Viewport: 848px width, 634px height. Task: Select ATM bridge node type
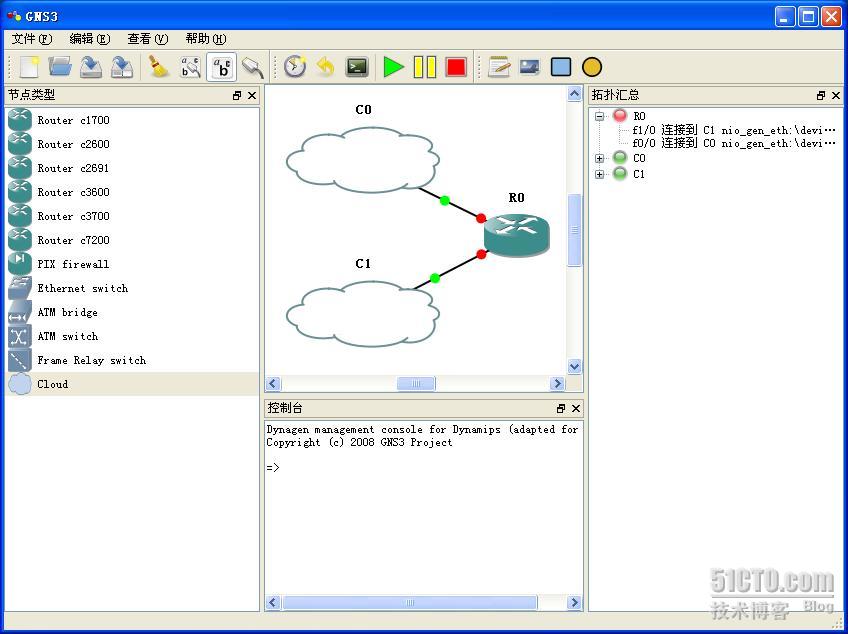tap(132, 312)
